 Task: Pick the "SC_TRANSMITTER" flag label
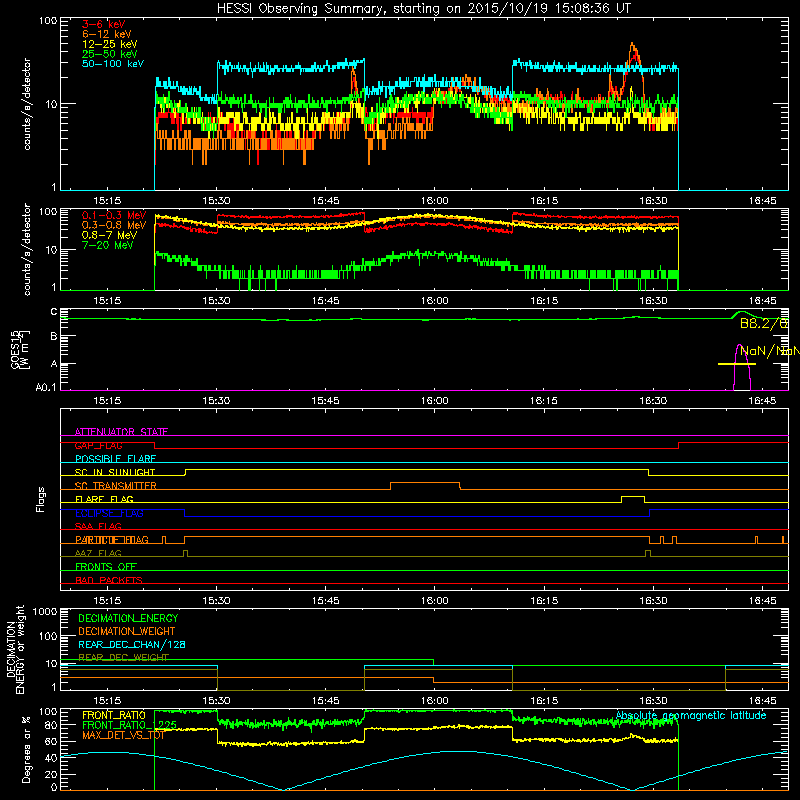click(x=115, y=486)
